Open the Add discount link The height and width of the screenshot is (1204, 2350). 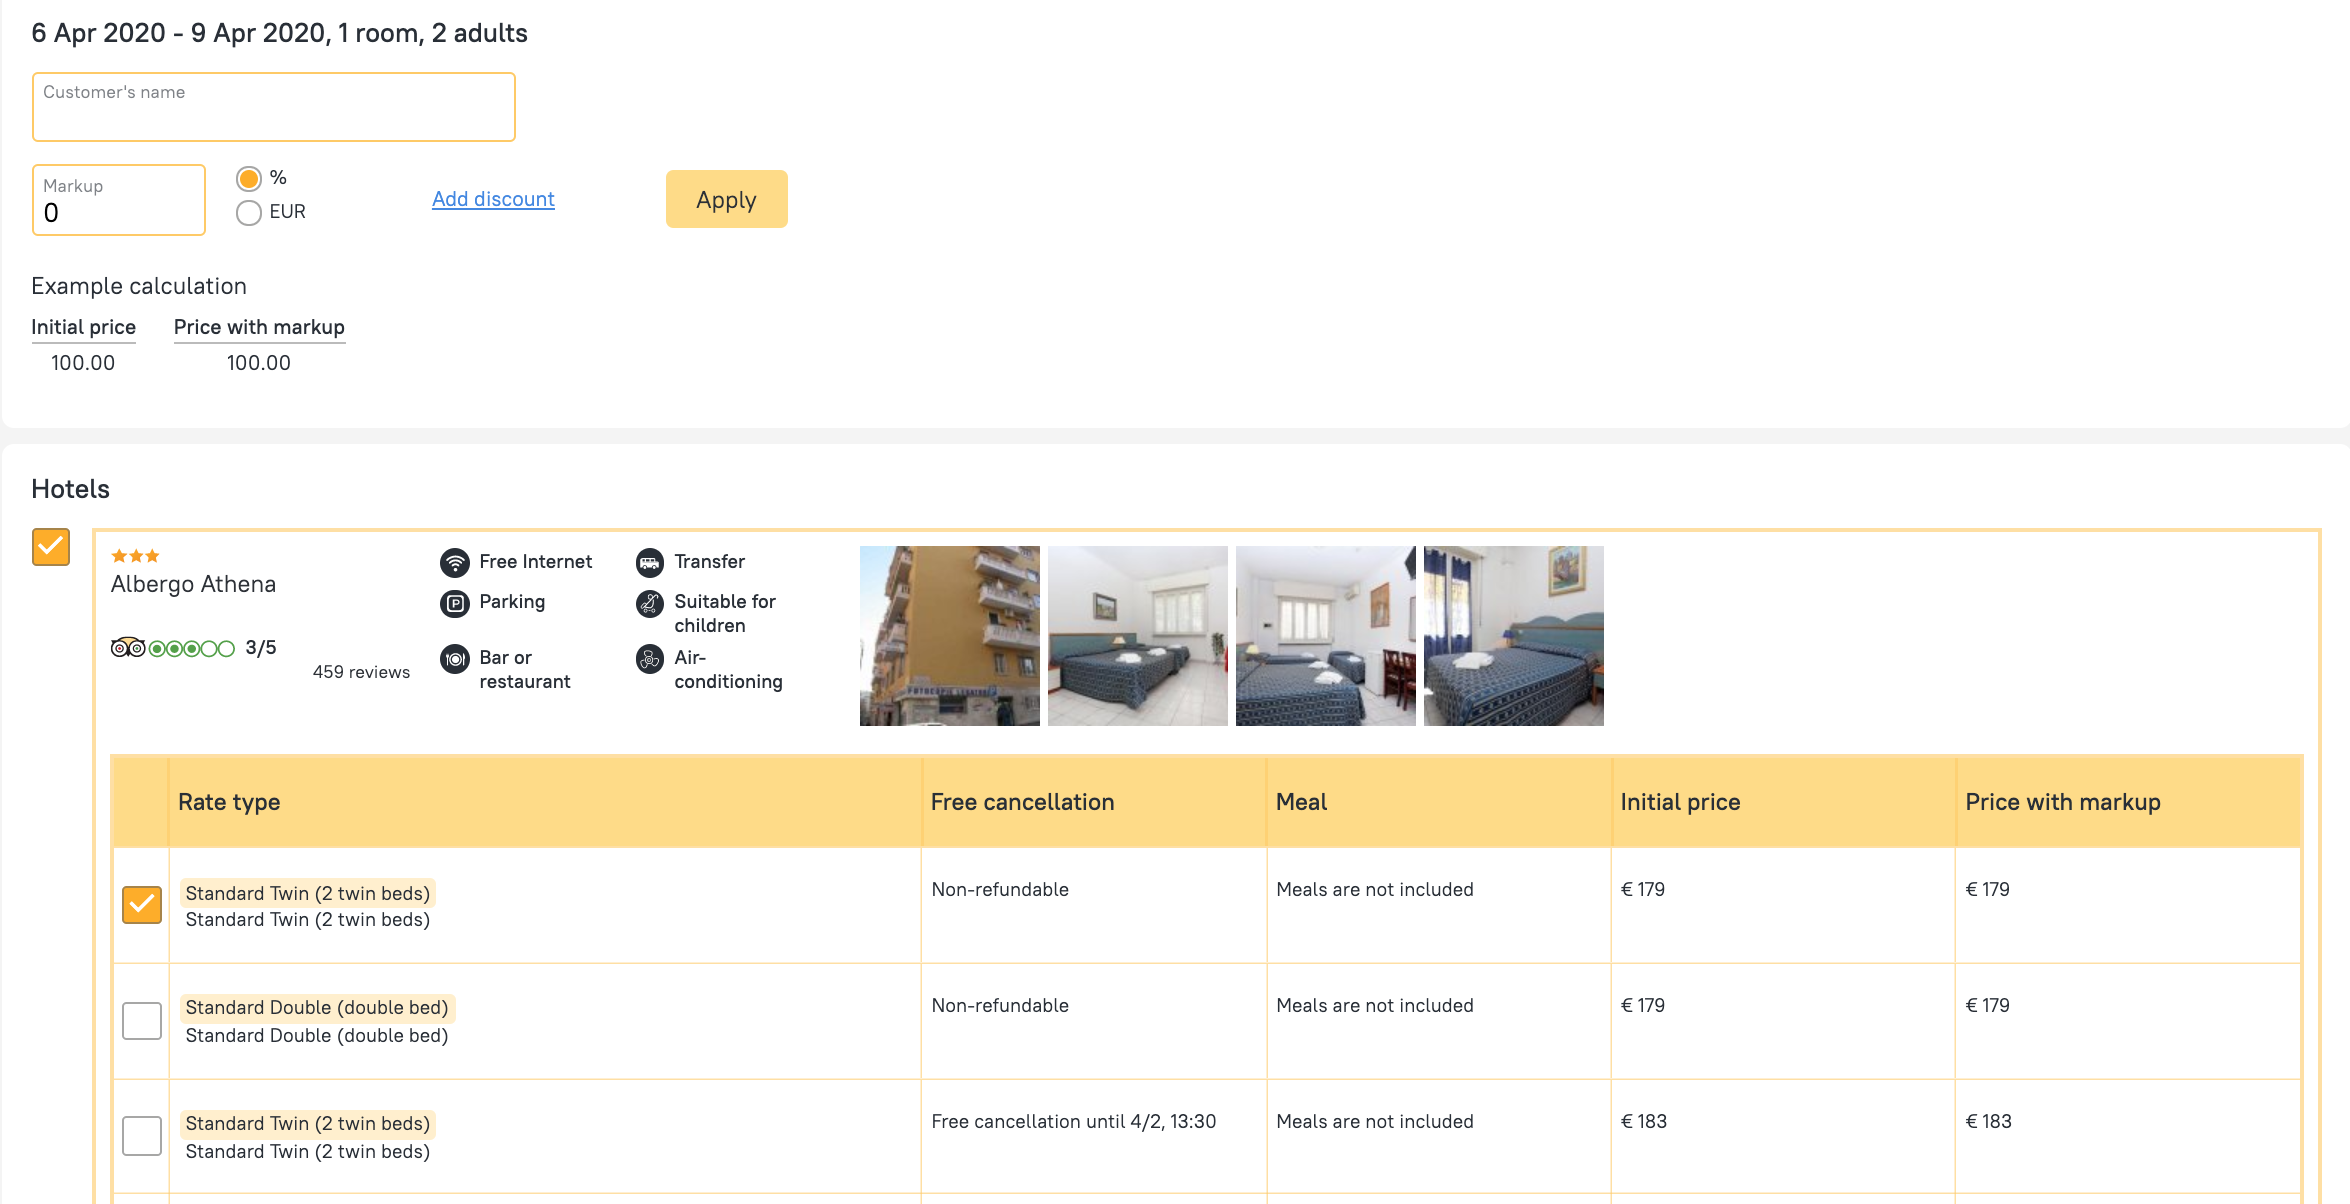click(493, 199)
